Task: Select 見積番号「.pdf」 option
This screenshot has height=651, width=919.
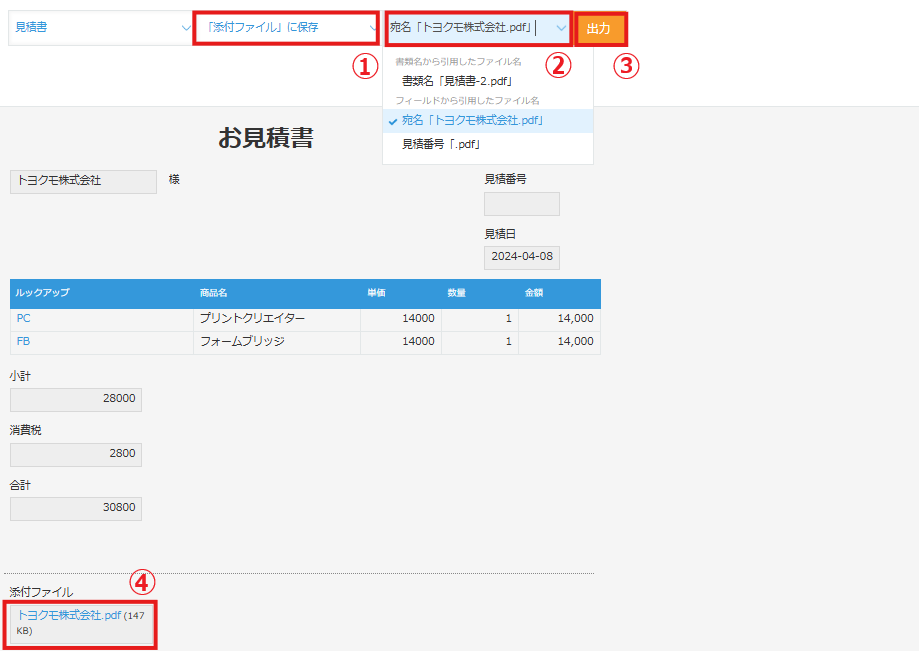Action: (488, 144)
